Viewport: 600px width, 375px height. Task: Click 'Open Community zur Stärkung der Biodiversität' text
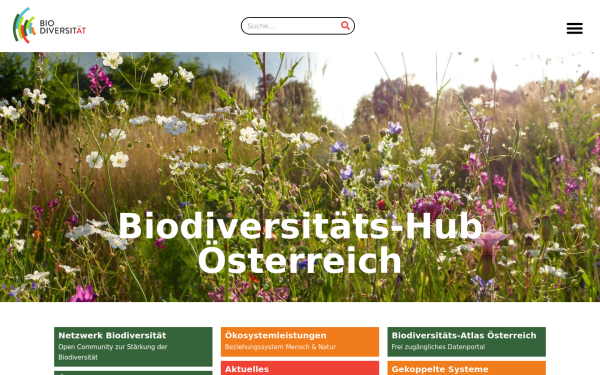coord(113,352)
